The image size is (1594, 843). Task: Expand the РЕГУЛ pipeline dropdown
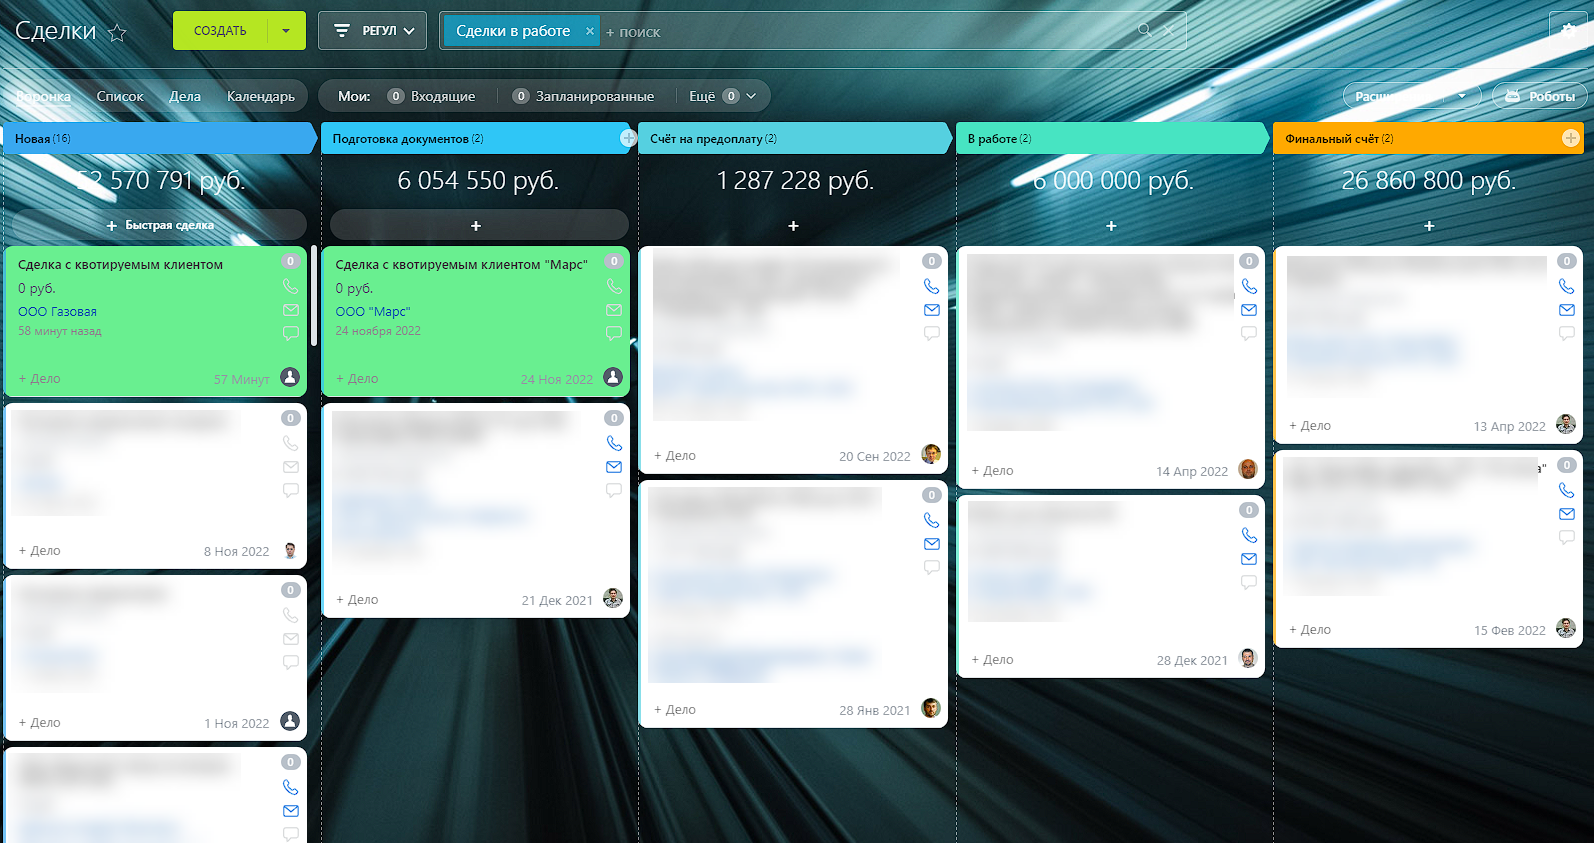(373, 31)
